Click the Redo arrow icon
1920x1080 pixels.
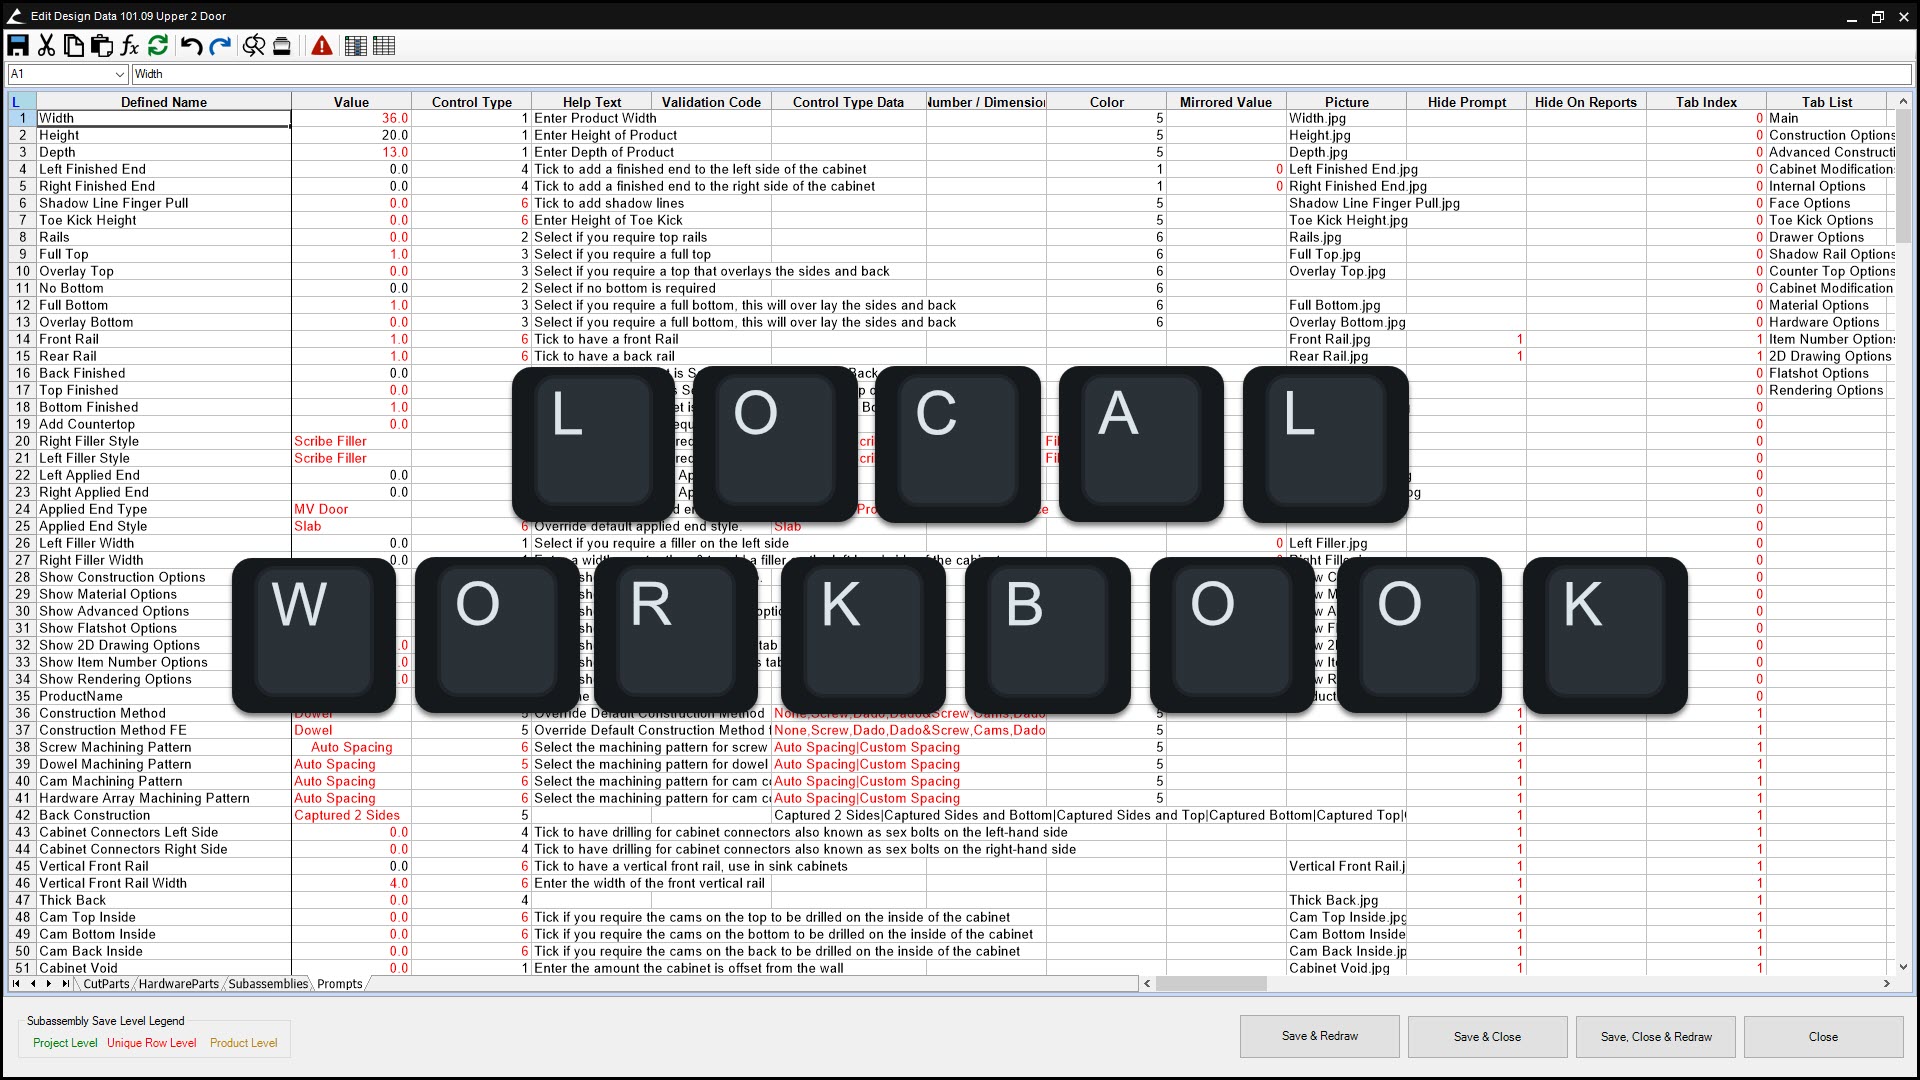(220, 45)
